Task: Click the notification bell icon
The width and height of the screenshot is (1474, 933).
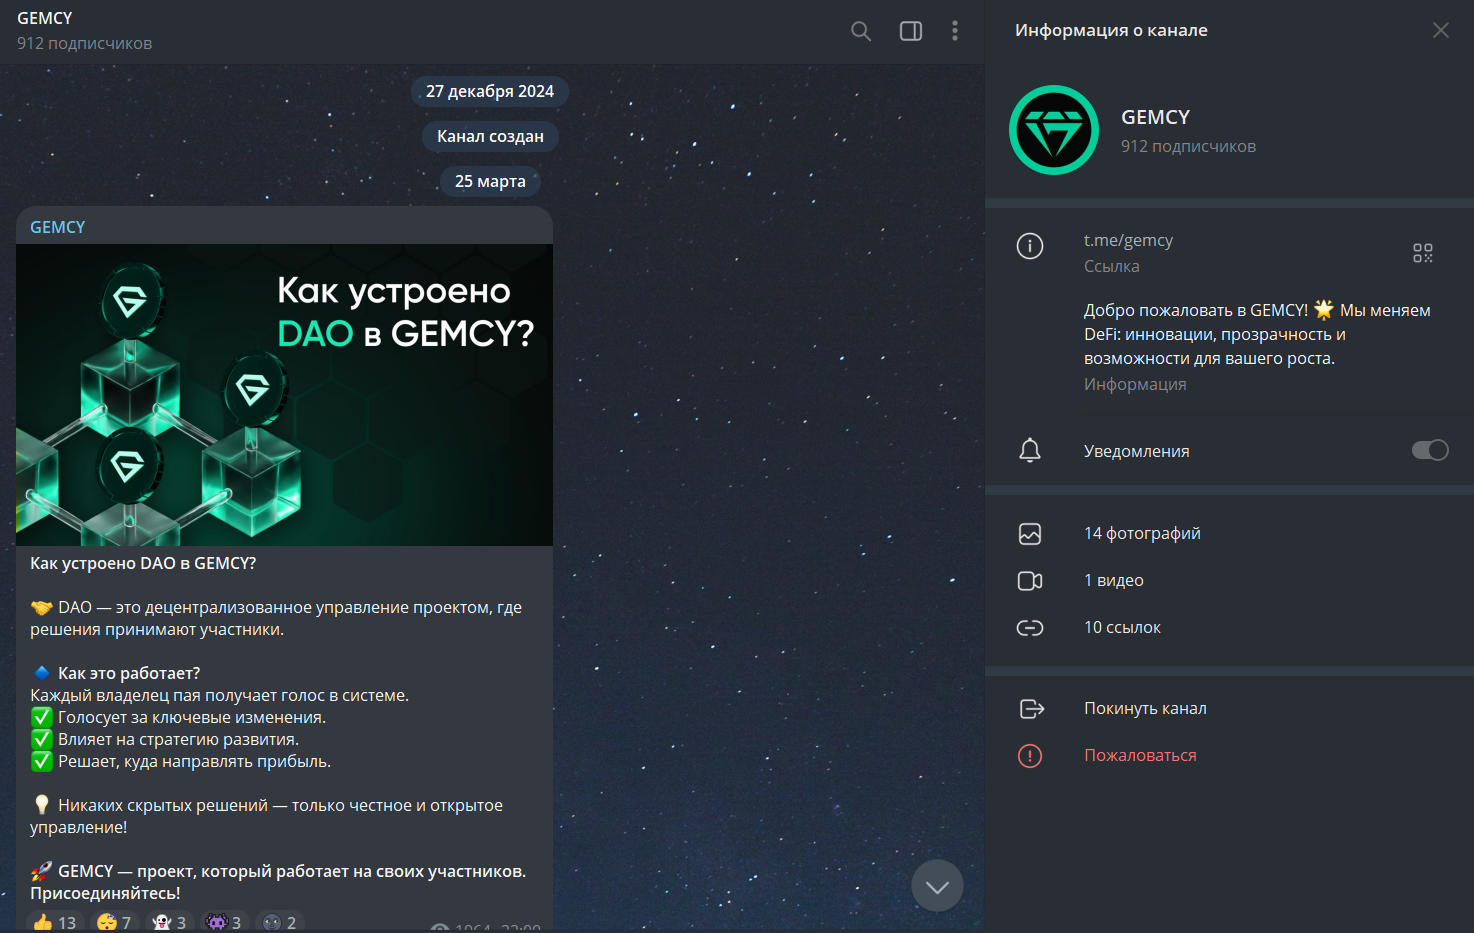Action: 1030,450
